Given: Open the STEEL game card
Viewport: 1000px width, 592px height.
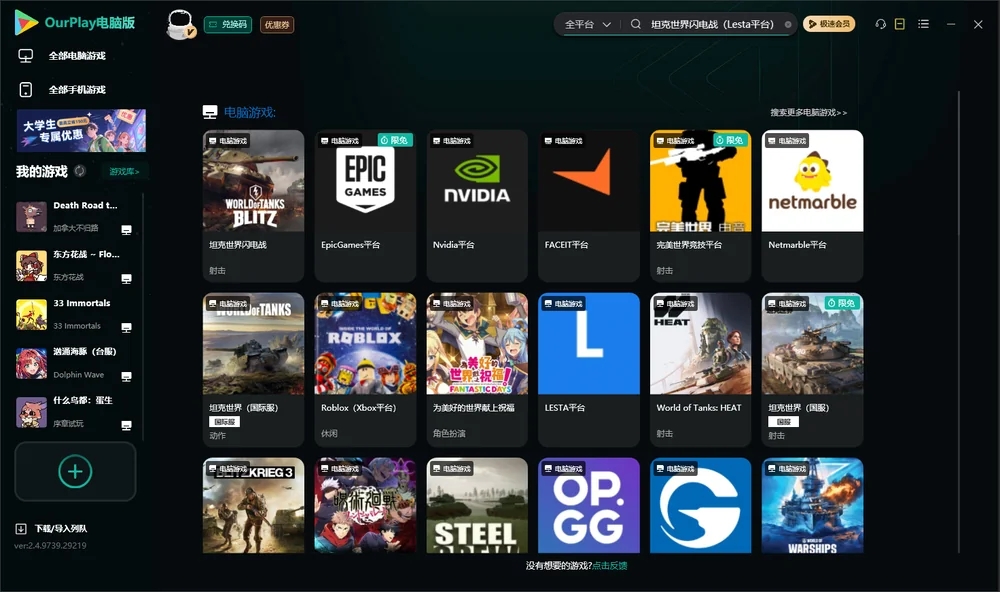Looking at the screenshot, I should click(477, 505).
